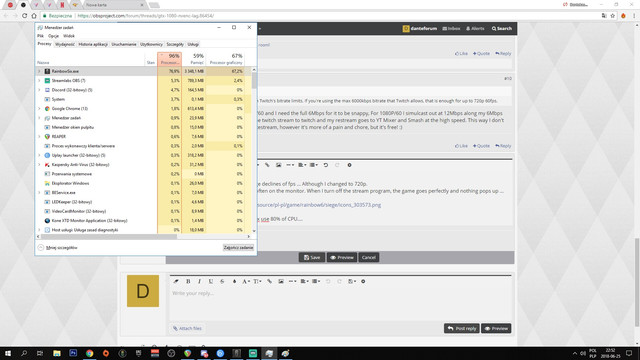Open the list dropdown in reply editor
Viewport: 640px width, 360px height.
pyautogui.click(x=316, y=281)
